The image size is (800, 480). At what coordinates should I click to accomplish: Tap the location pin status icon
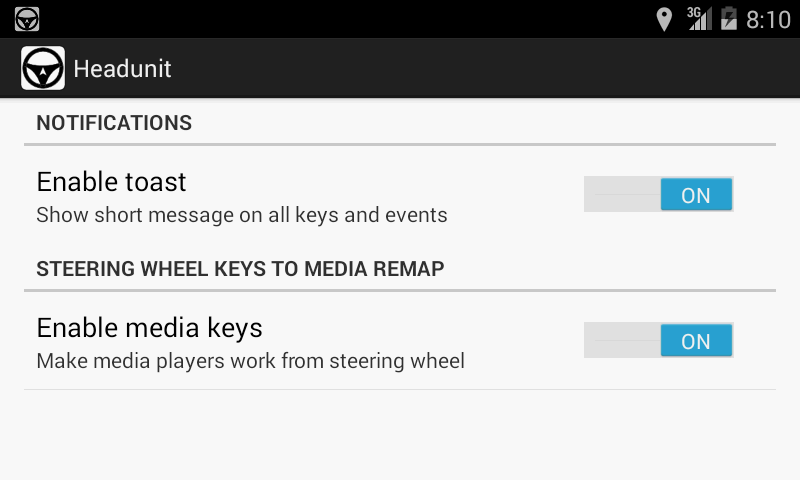663,19
